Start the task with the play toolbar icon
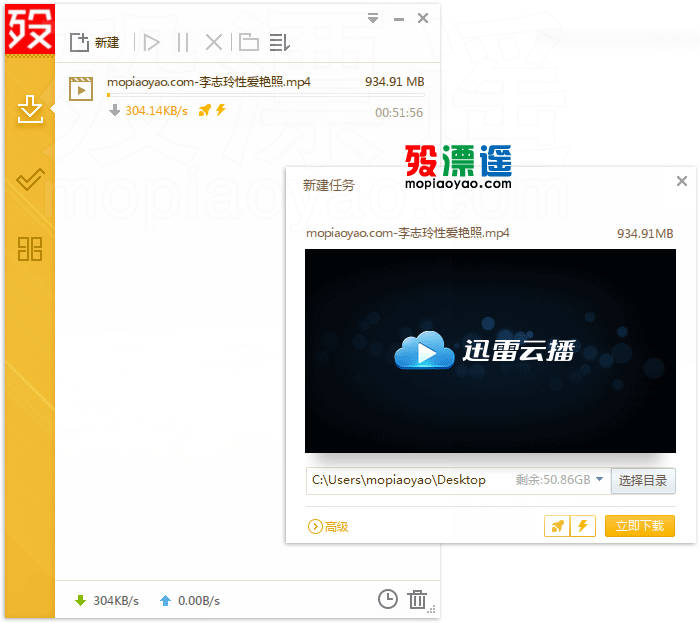This screenshot has width=700, height=623. pos(151,43)
